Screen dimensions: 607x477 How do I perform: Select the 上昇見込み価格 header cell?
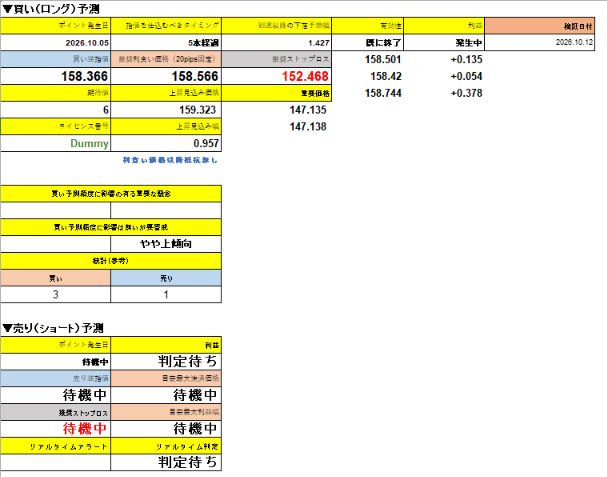[166, 93]
